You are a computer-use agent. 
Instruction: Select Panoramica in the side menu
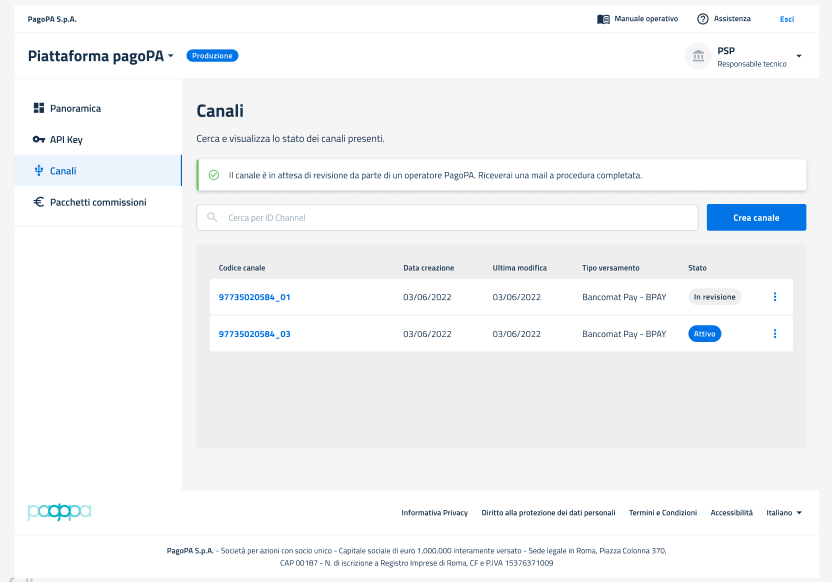(x=75, y=108)
